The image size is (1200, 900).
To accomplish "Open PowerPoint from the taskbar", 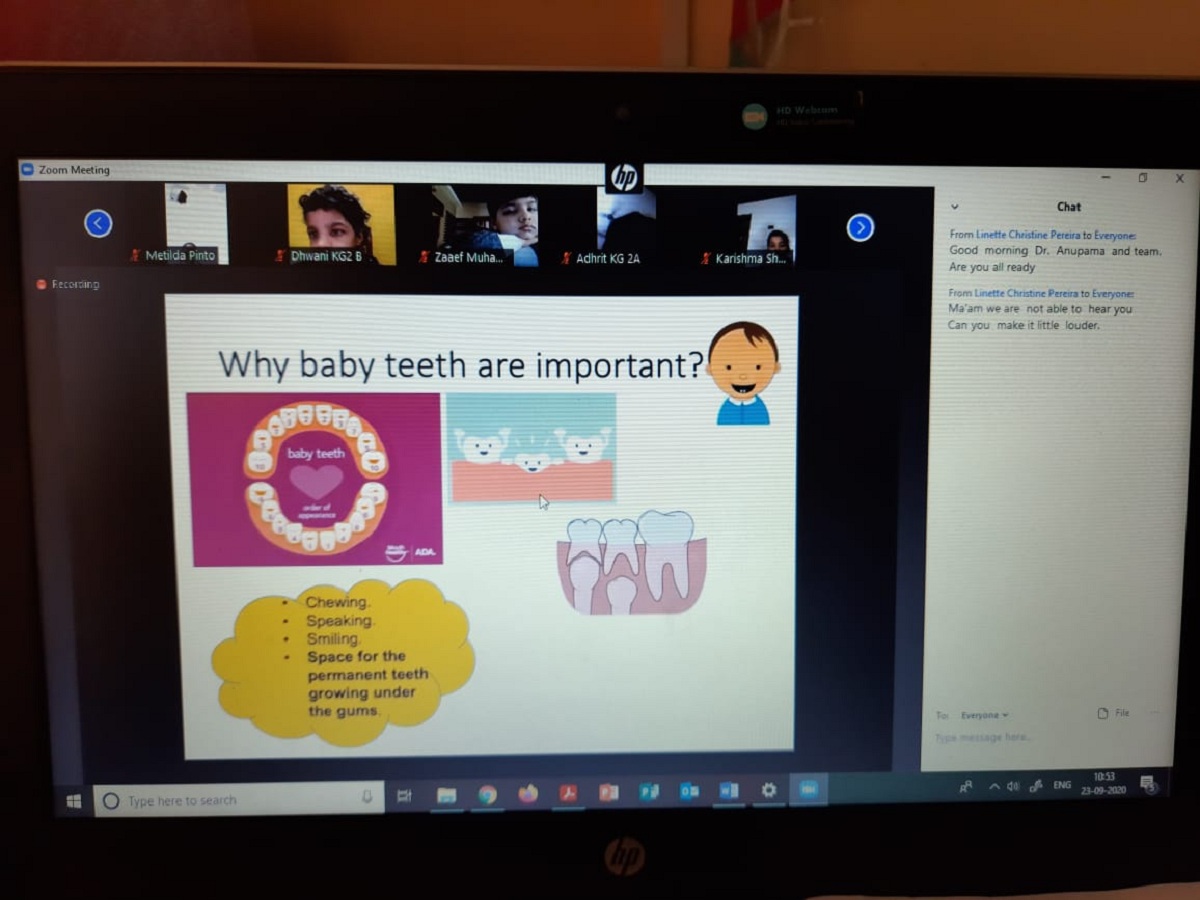I will (608, 793).
